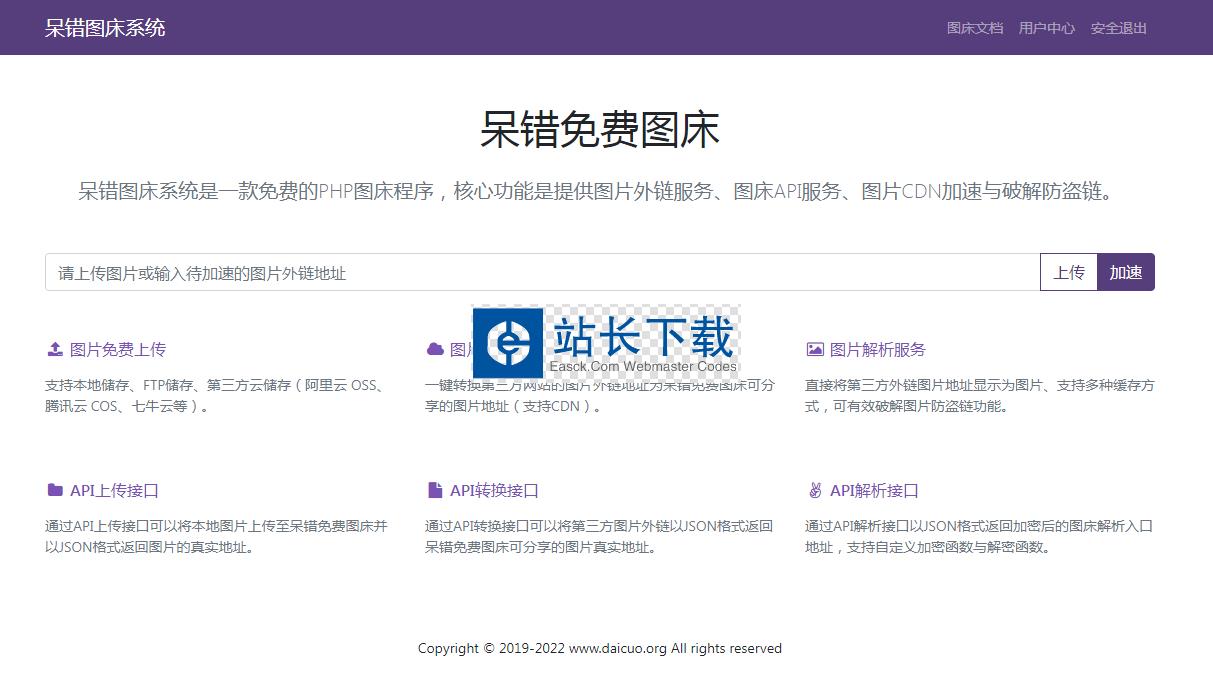The height and width of the screenshot is (686, 1213).
Task: Select the API转换接口 heading text
Action: (x=494, y=490)
